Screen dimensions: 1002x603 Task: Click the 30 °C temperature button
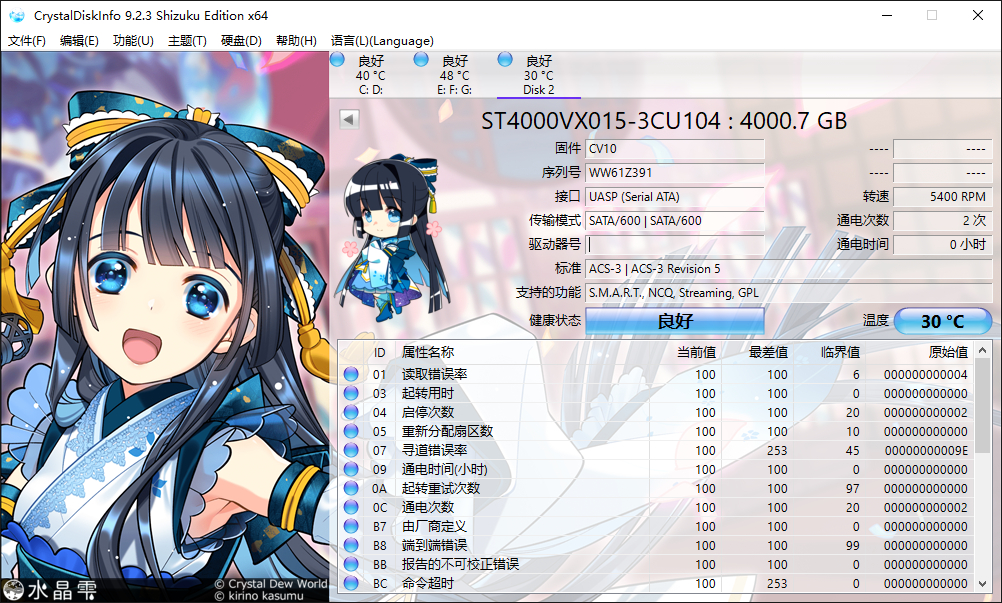(x=943, y=321)
